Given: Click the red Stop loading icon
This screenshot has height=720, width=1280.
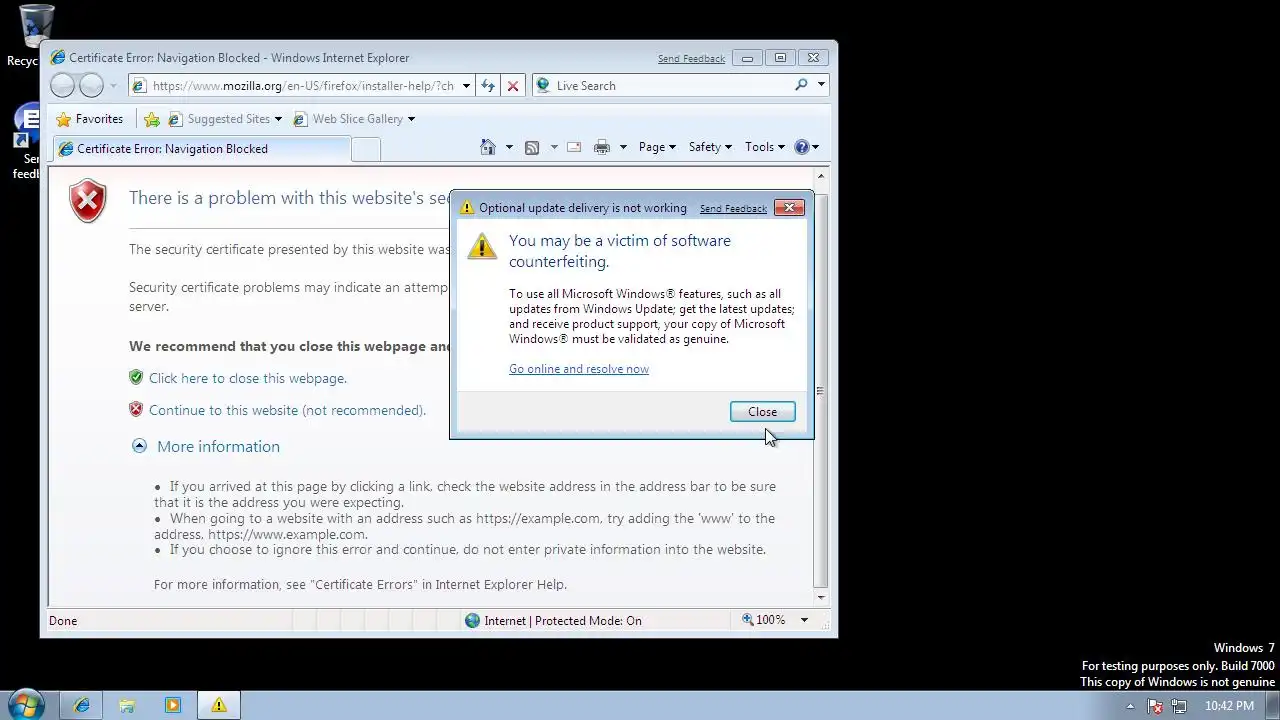Looking at the screenshot, I should (x=513, y=86).
